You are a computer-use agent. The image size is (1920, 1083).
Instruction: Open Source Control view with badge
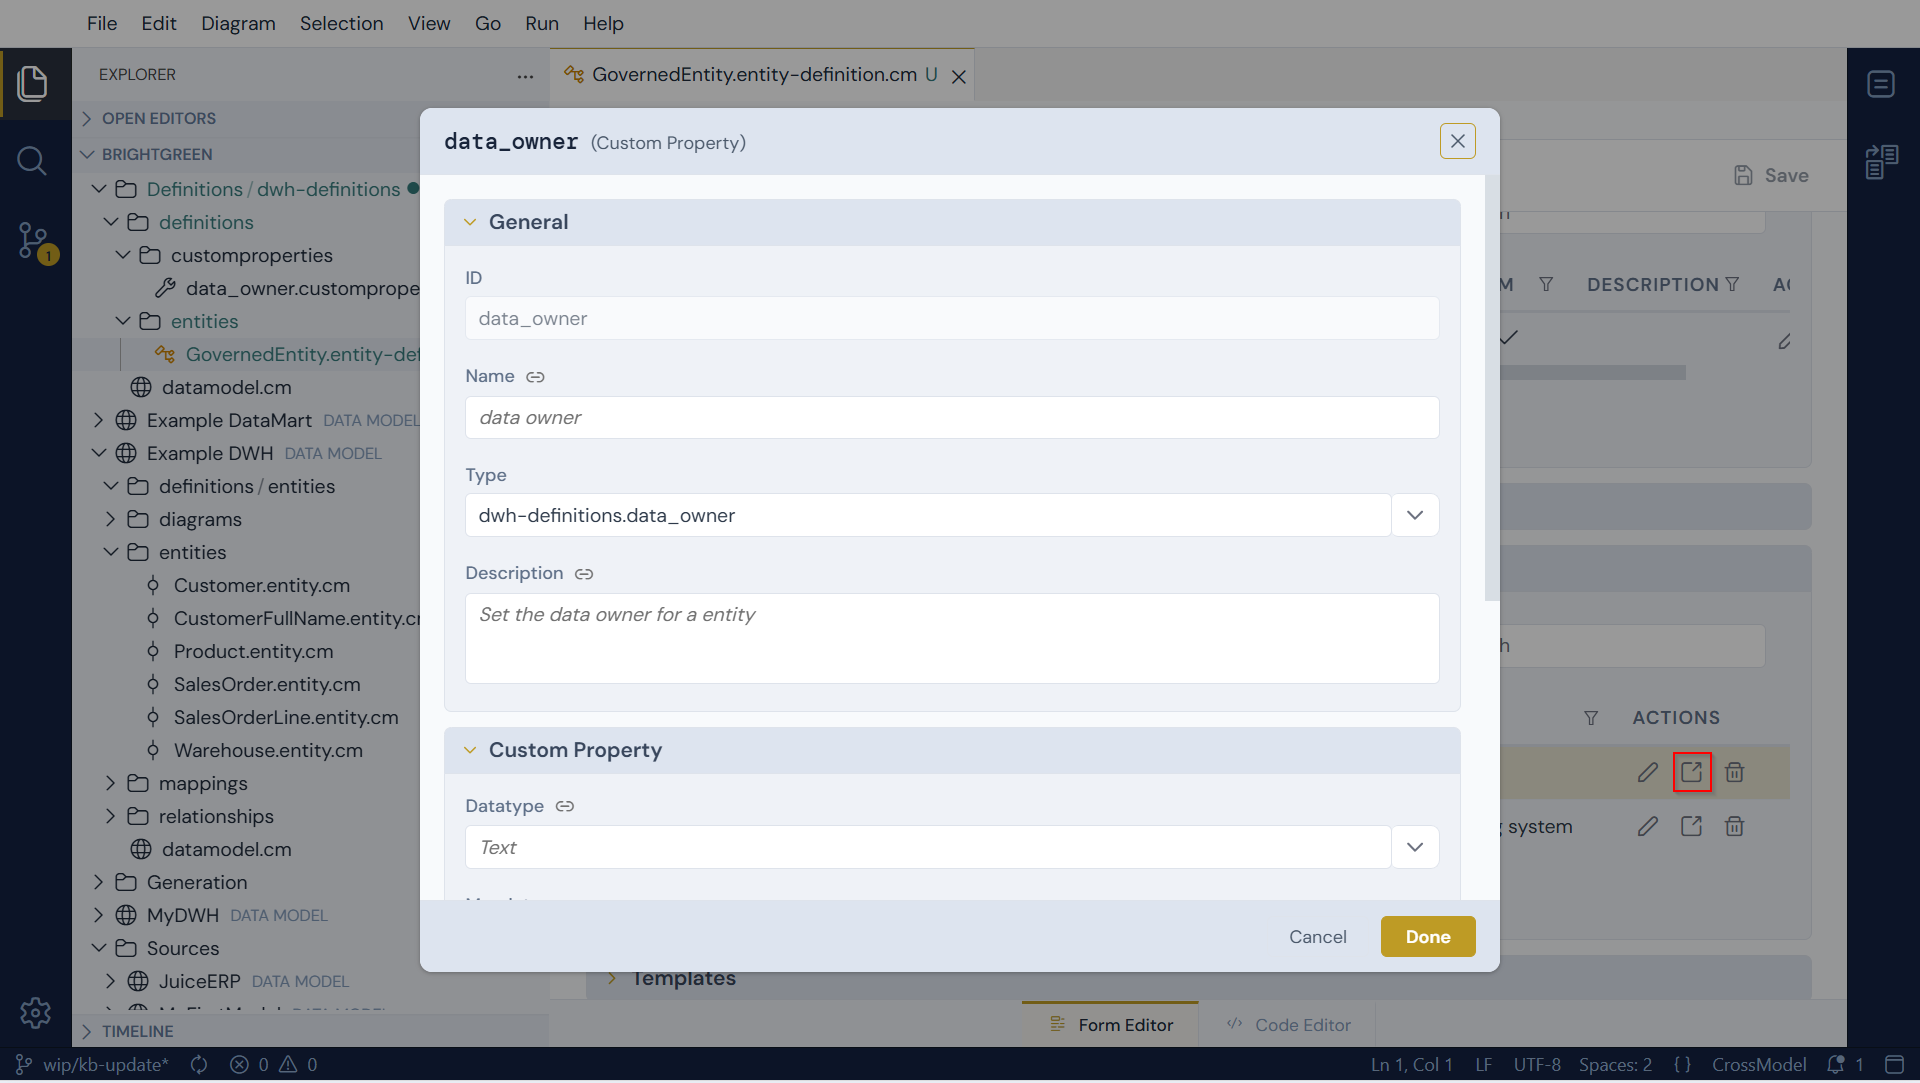(x=36, y=241)
